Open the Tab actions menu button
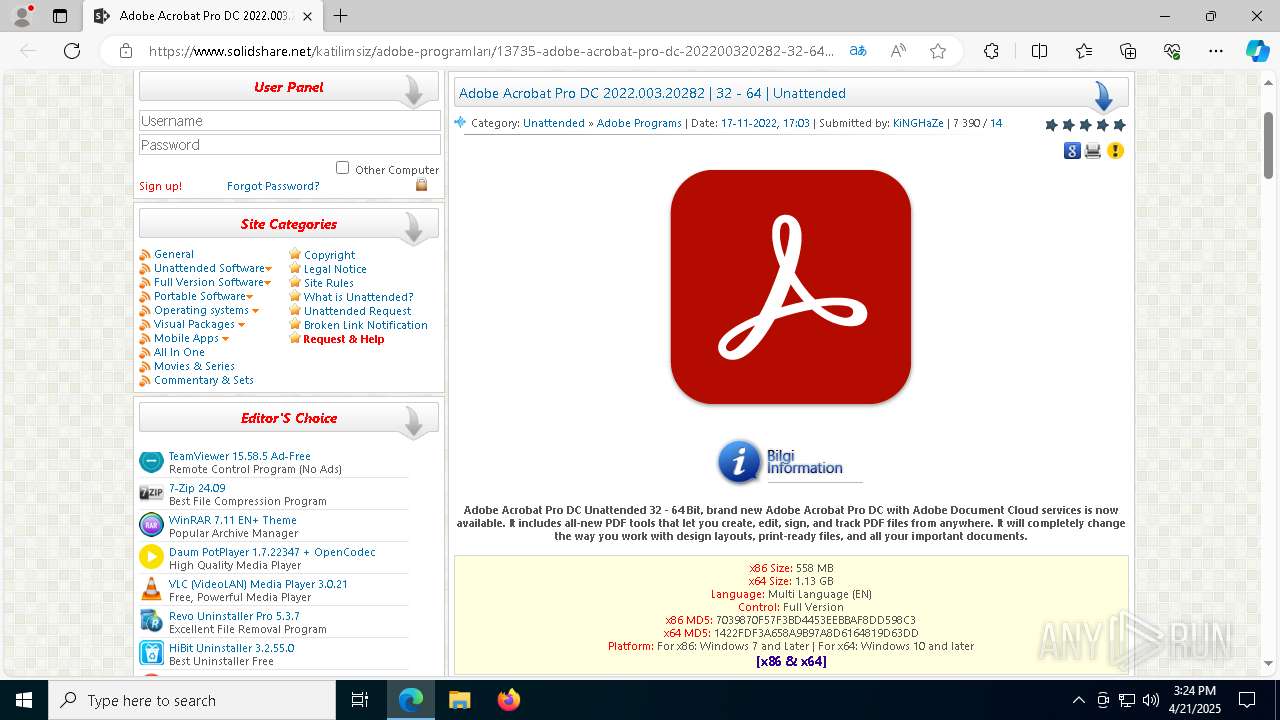Screen dimensions: 1280x720 point(60,16)
